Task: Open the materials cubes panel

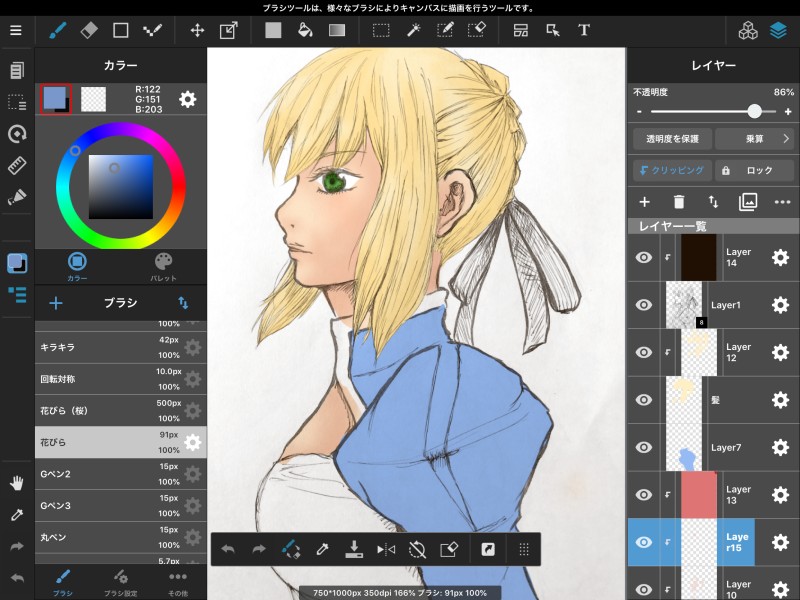Action: [748, 31]
